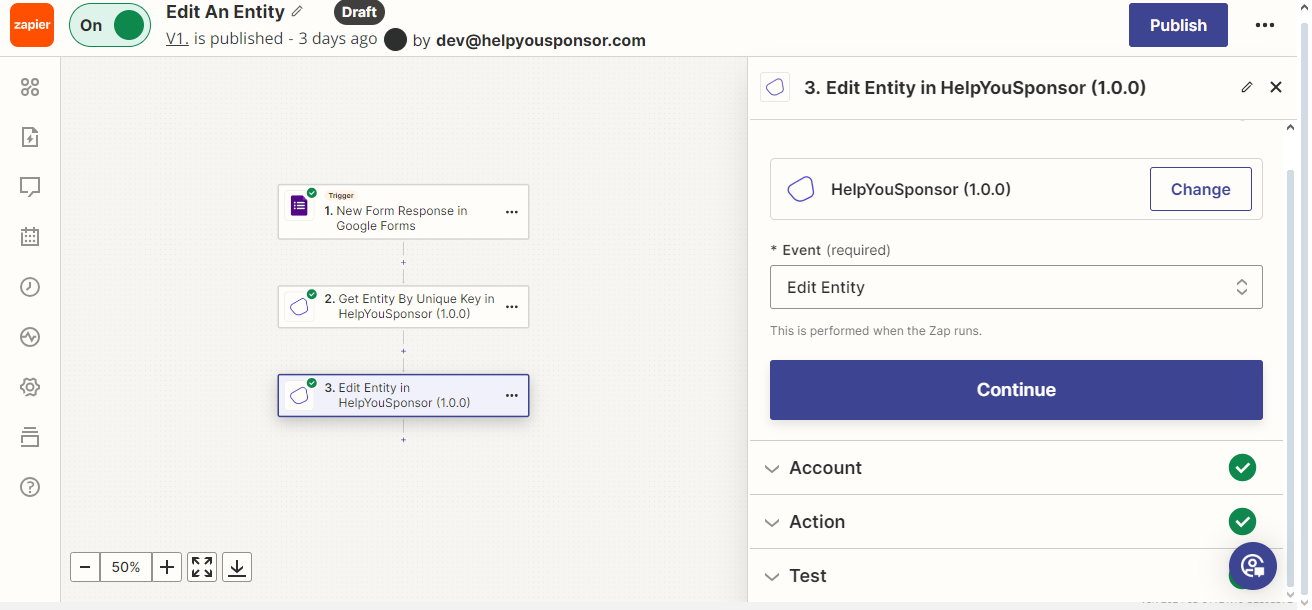This screenshot has height=610, width=1312.
Task: Select the Get Entity By Unique Key step
Action: (403, 307)
